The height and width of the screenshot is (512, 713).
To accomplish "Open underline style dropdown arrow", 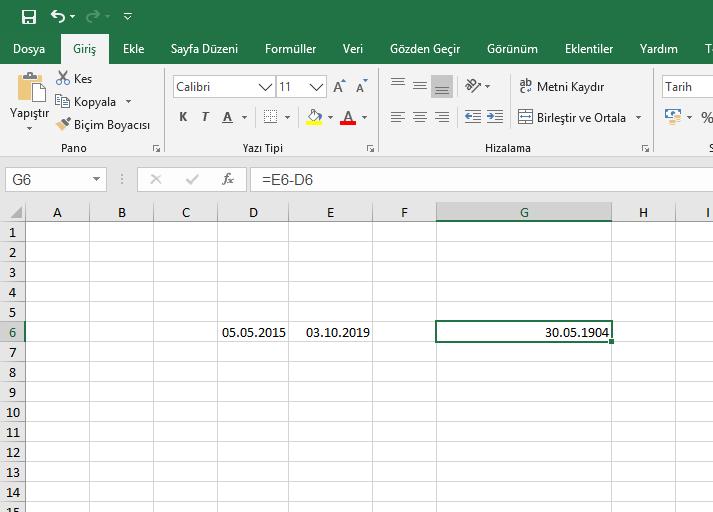I will pyautogui.click(x=245, y=118).
